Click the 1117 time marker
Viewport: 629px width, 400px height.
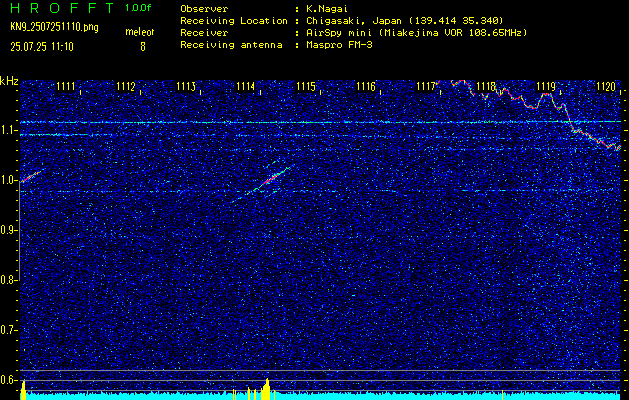click(x=426, y=86)
